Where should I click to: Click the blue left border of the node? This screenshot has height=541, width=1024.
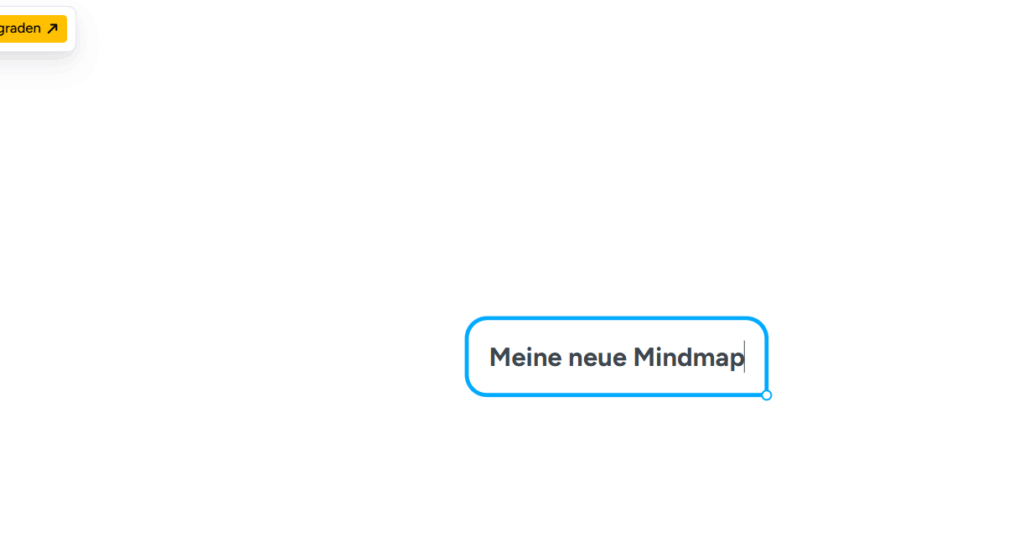[x=467, y=357]
